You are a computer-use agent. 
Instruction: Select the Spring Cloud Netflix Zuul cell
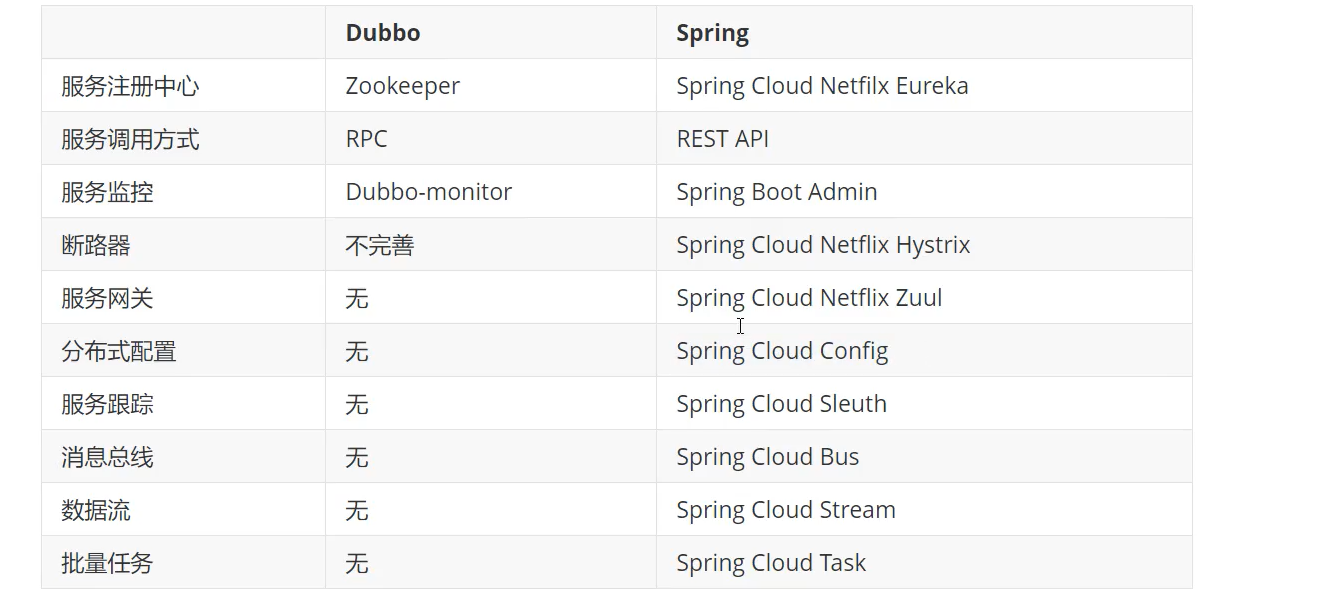tap(809, 298)
